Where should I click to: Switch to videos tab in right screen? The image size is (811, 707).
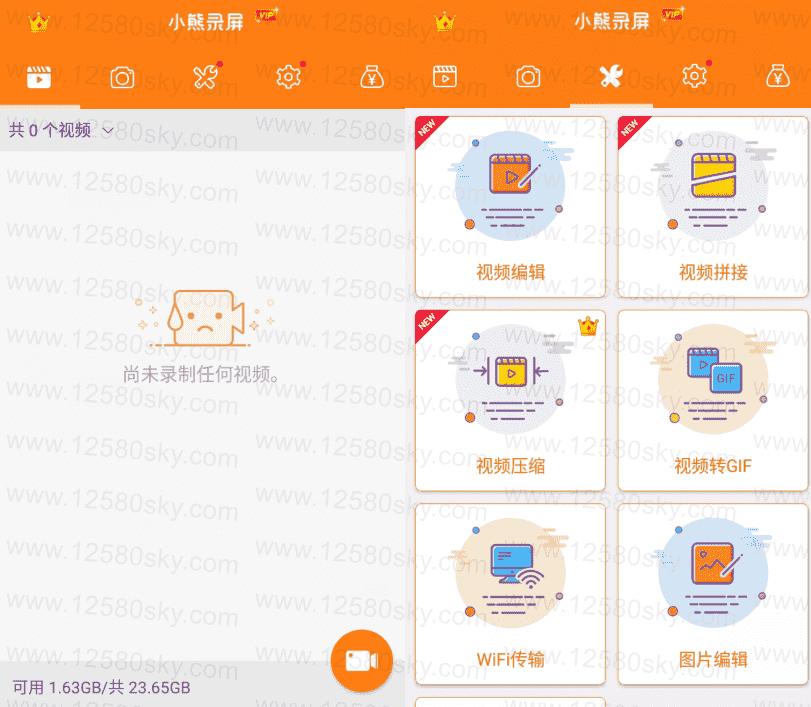tap(445, 77)
